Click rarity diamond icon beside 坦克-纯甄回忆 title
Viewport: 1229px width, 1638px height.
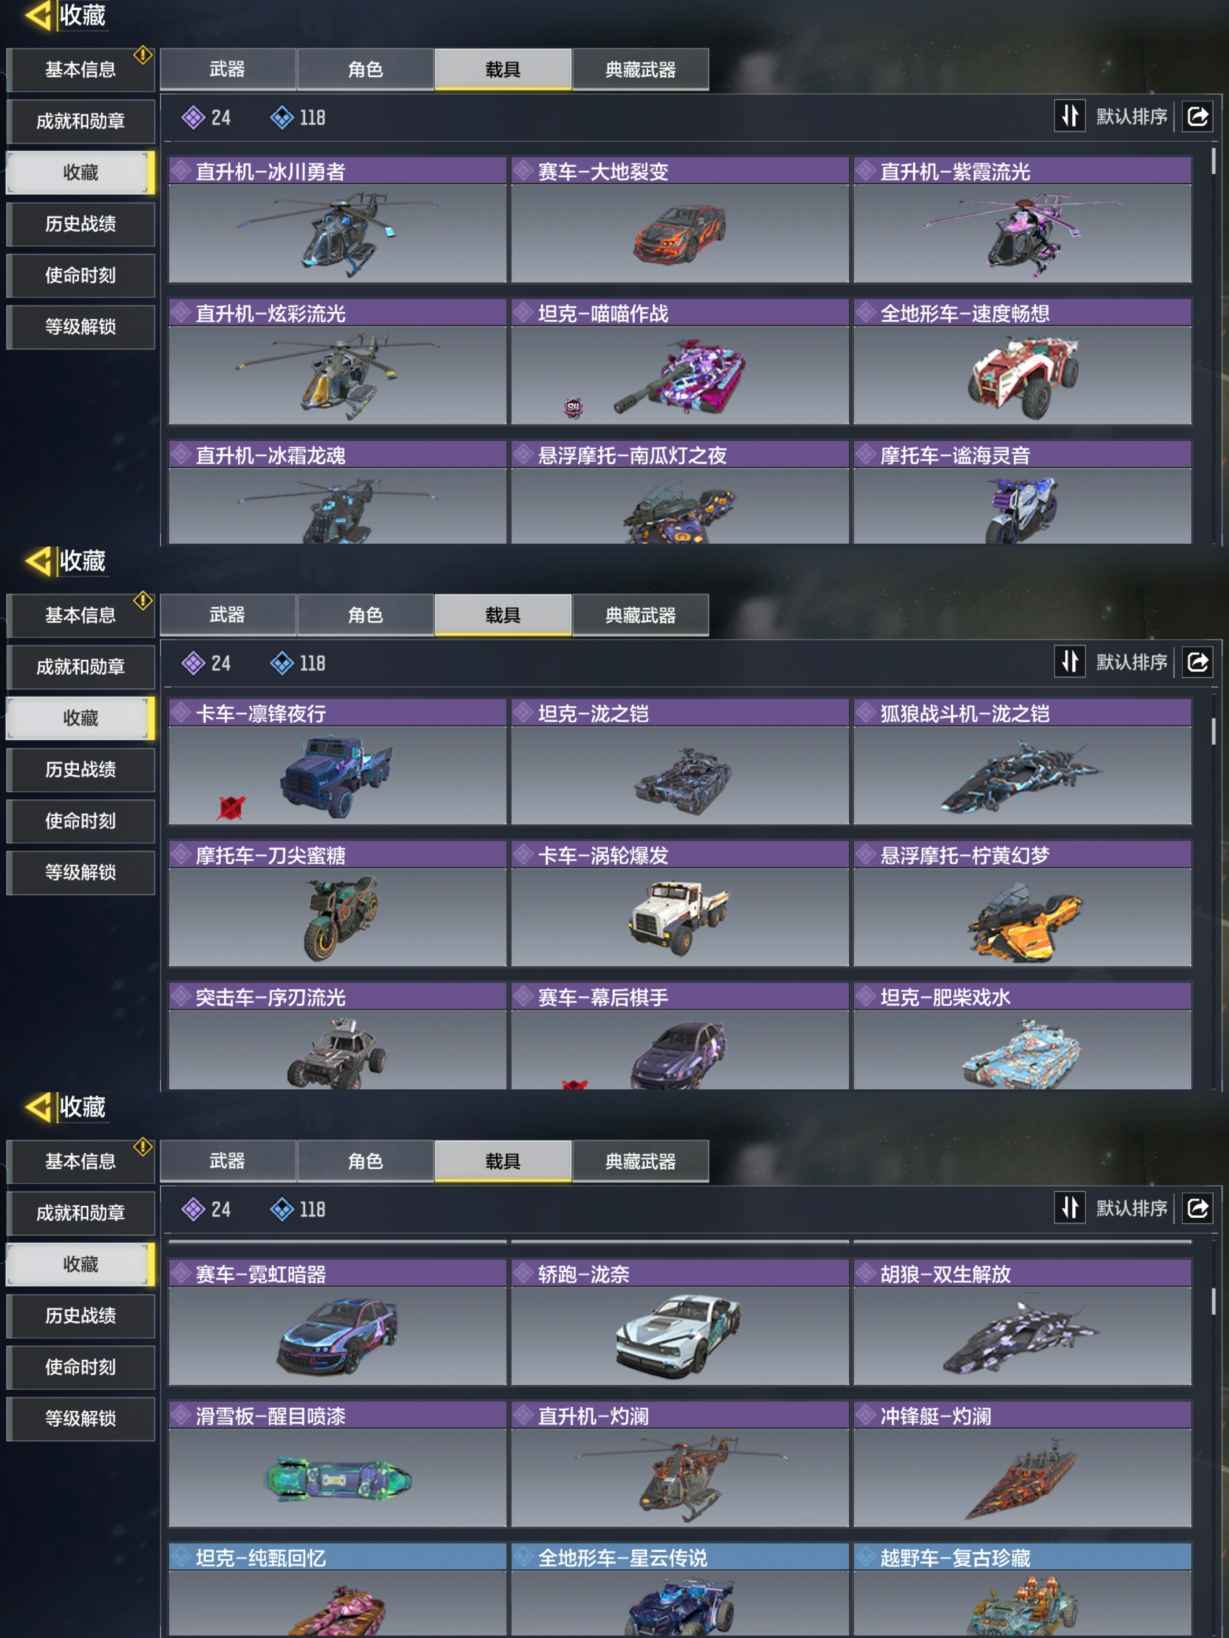tap(181, 1557)
